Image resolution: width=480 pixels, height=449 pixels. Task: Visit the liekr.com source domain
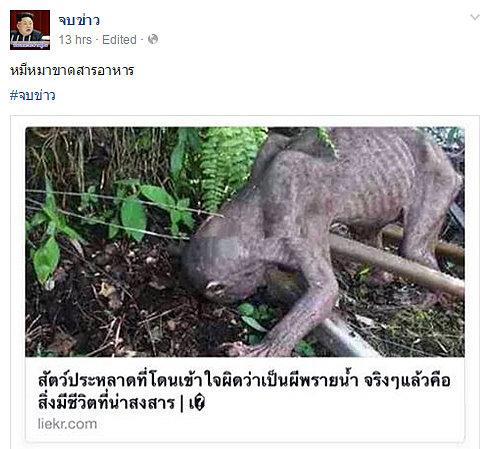click(67, 424)
